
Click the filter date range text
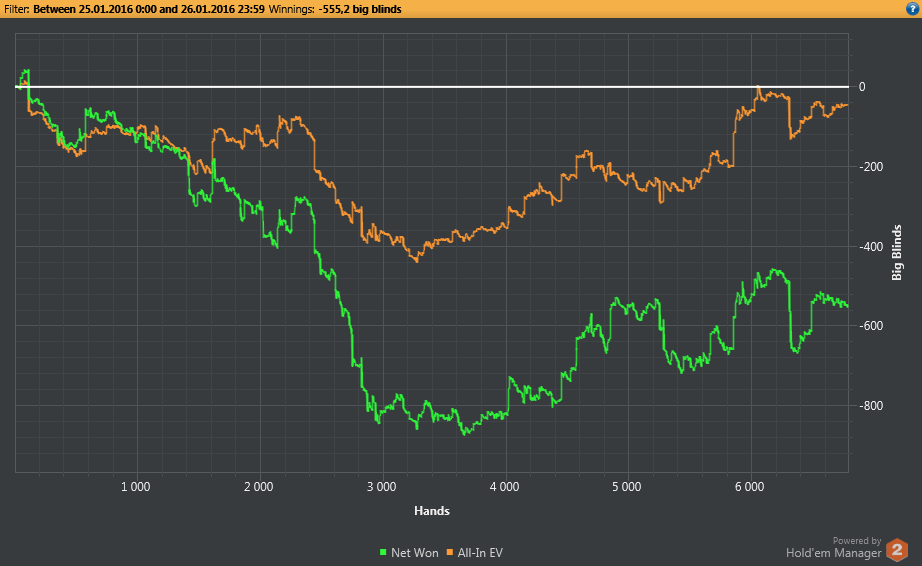(x=149, y=9)
